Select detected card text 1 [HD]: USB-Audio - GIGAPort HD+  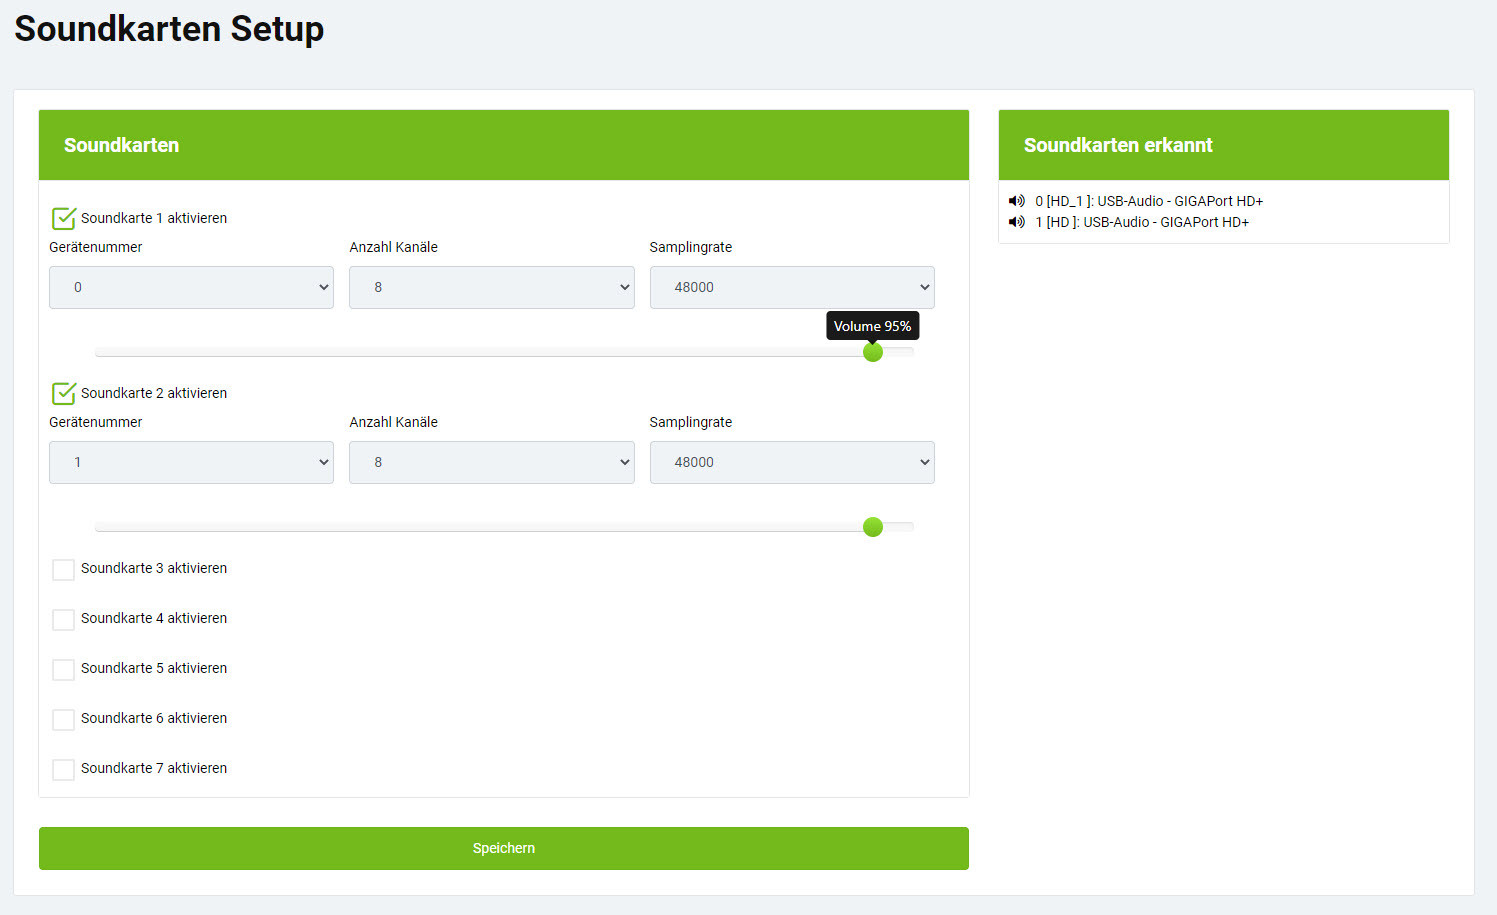pyautogui.click(x=1142, y=222)
